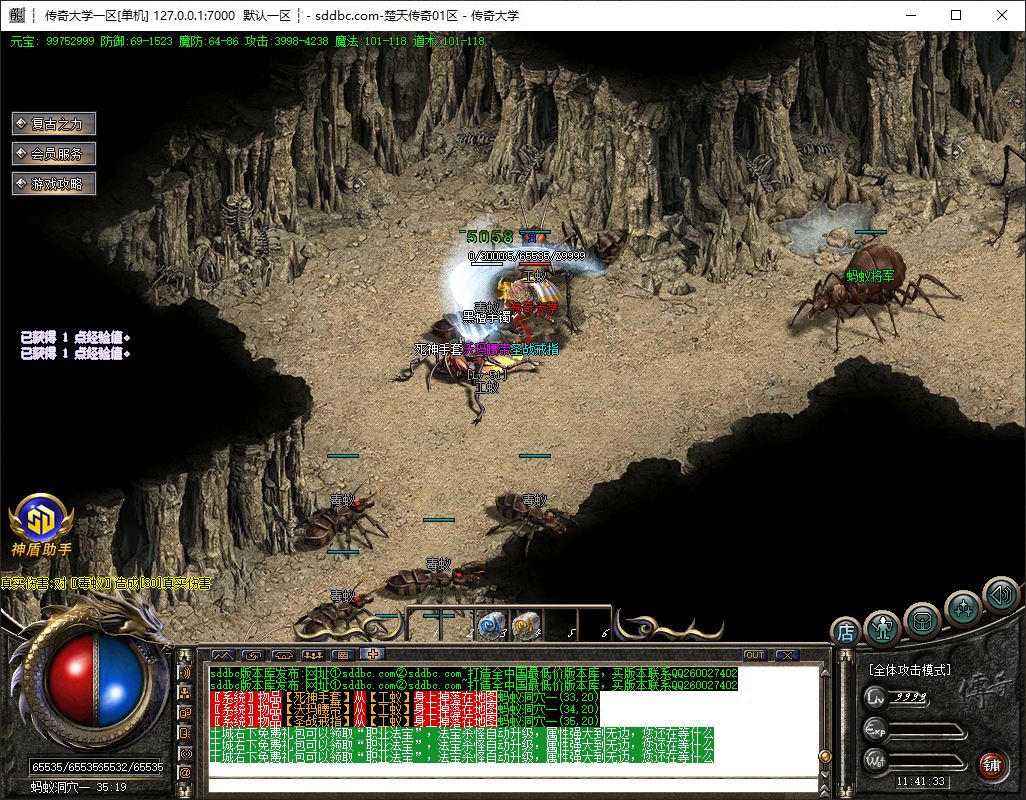Click the chat scrollbar up arrow
This screenshot has height=800, width=1026.
pos(824,672)
